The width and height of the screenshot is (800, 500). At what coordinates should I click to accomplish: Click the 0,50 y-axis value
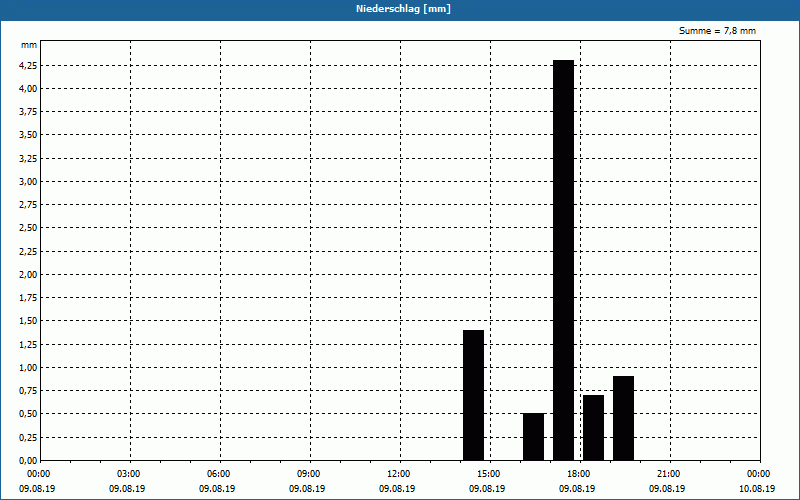click(x=28, y=414)
